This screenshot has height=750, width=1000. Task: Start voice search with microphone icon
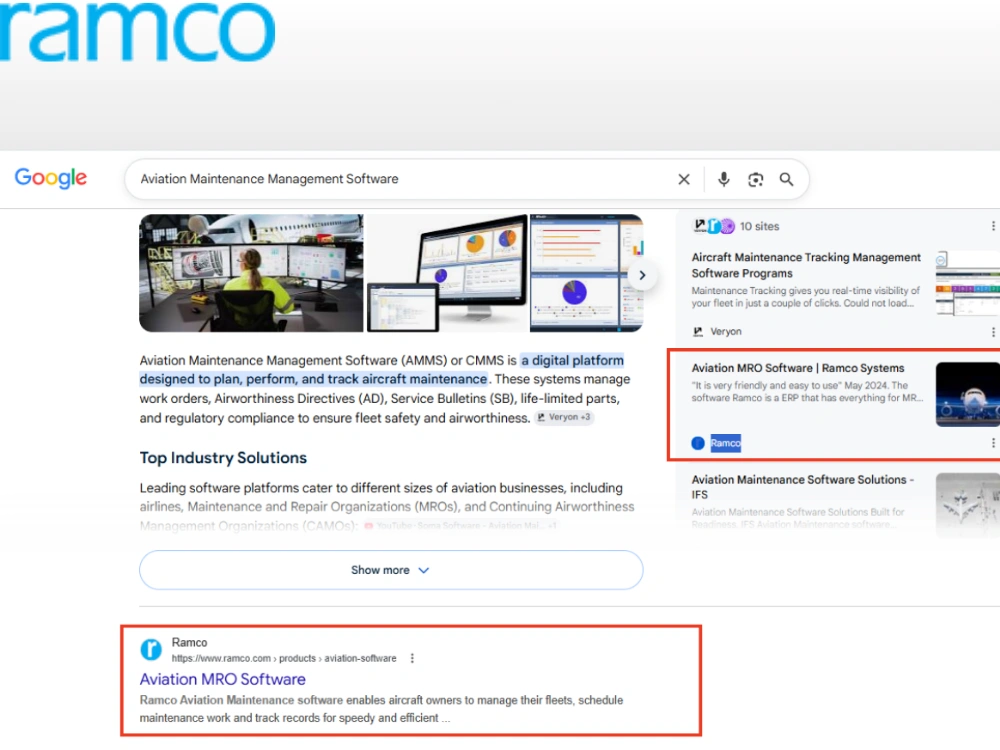pos(723,179)
